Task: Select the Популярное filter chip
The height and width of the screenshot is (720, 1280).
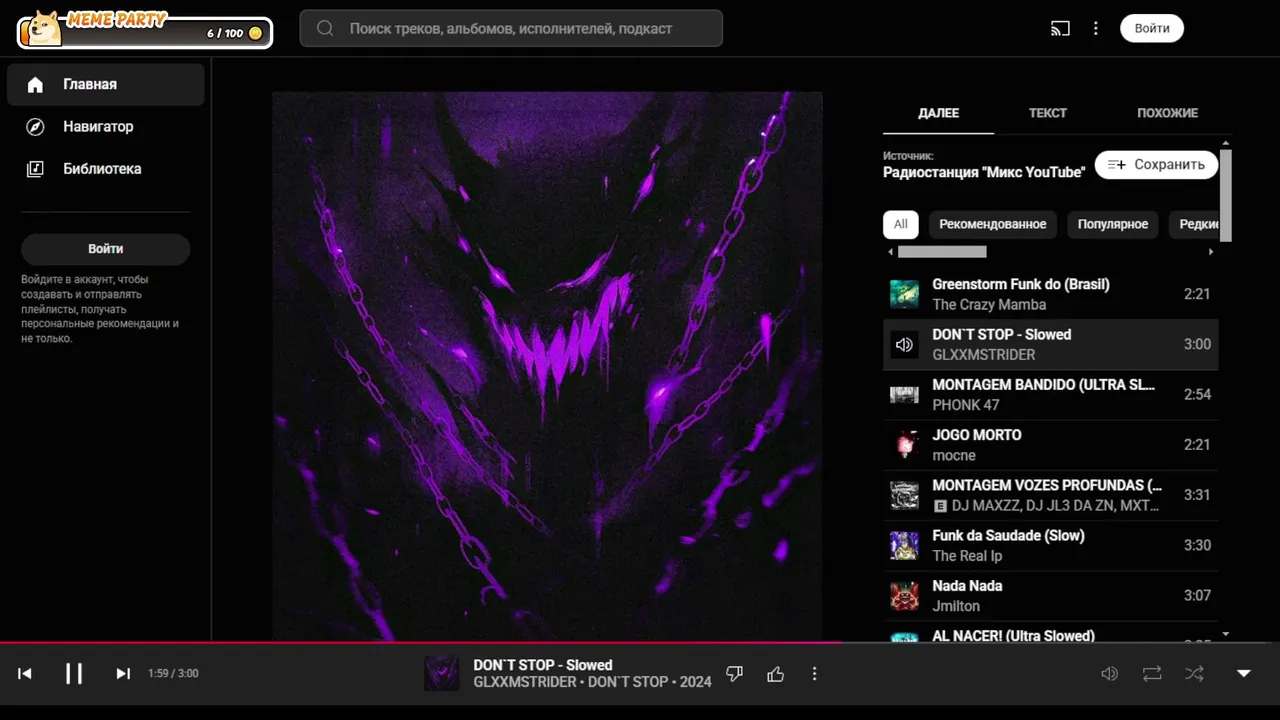Action: [x=1113, y=224]
